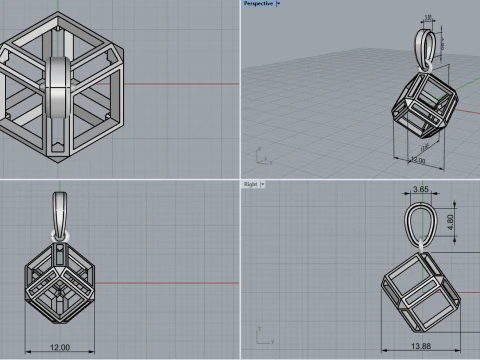480x360 pixels.
Task: Select the 12.00 dimension in bottom-left view
Action: [60, 347]
